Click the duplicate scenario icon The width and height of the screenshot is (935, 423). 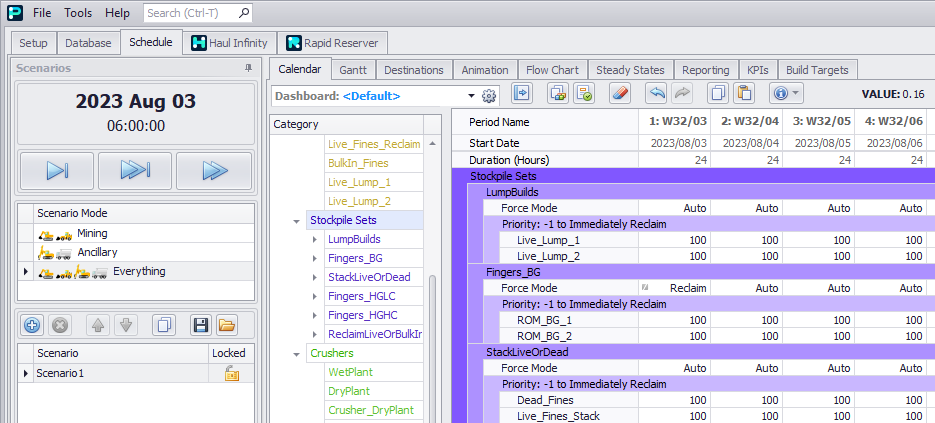coord(165,325)
